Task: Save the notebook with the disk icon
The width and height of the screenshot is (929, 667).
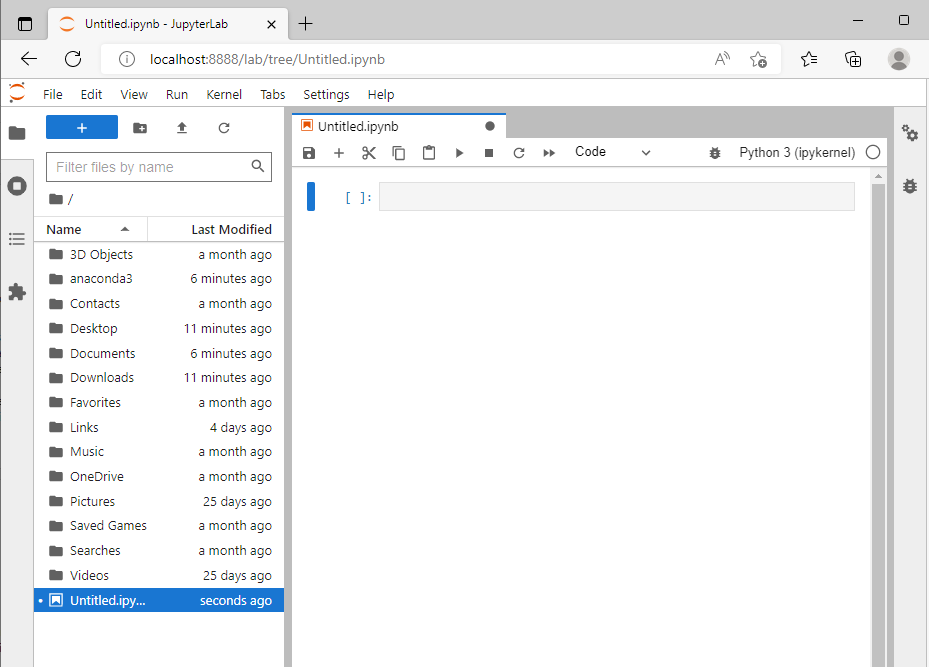Action: pos(309,153)
